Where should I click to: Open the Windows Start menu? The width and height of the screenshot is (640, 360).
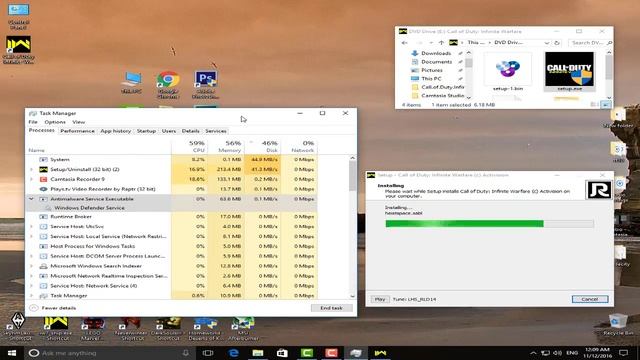point(11,353)
